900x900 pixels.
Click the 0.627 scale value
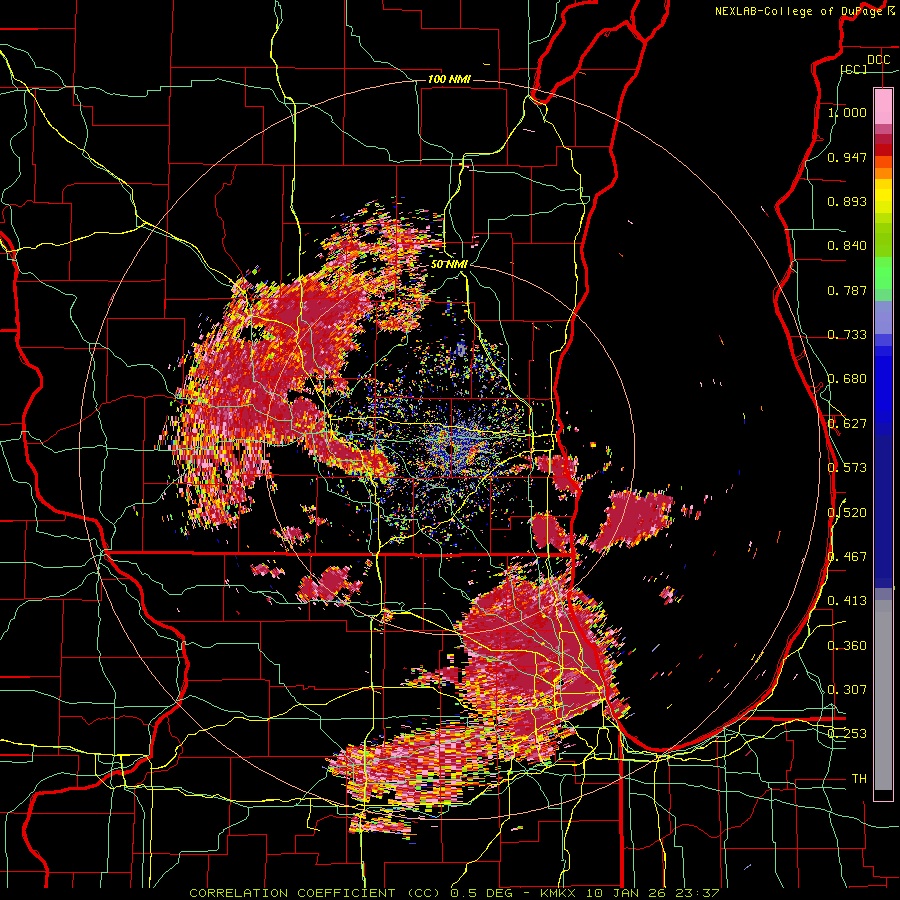847,424
